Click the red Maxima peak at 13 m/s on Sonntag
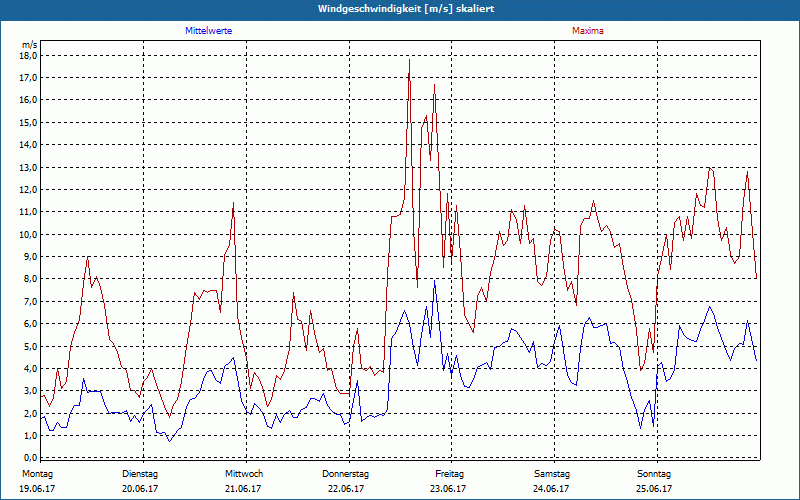800x500 pixels. tap(710, 168)
